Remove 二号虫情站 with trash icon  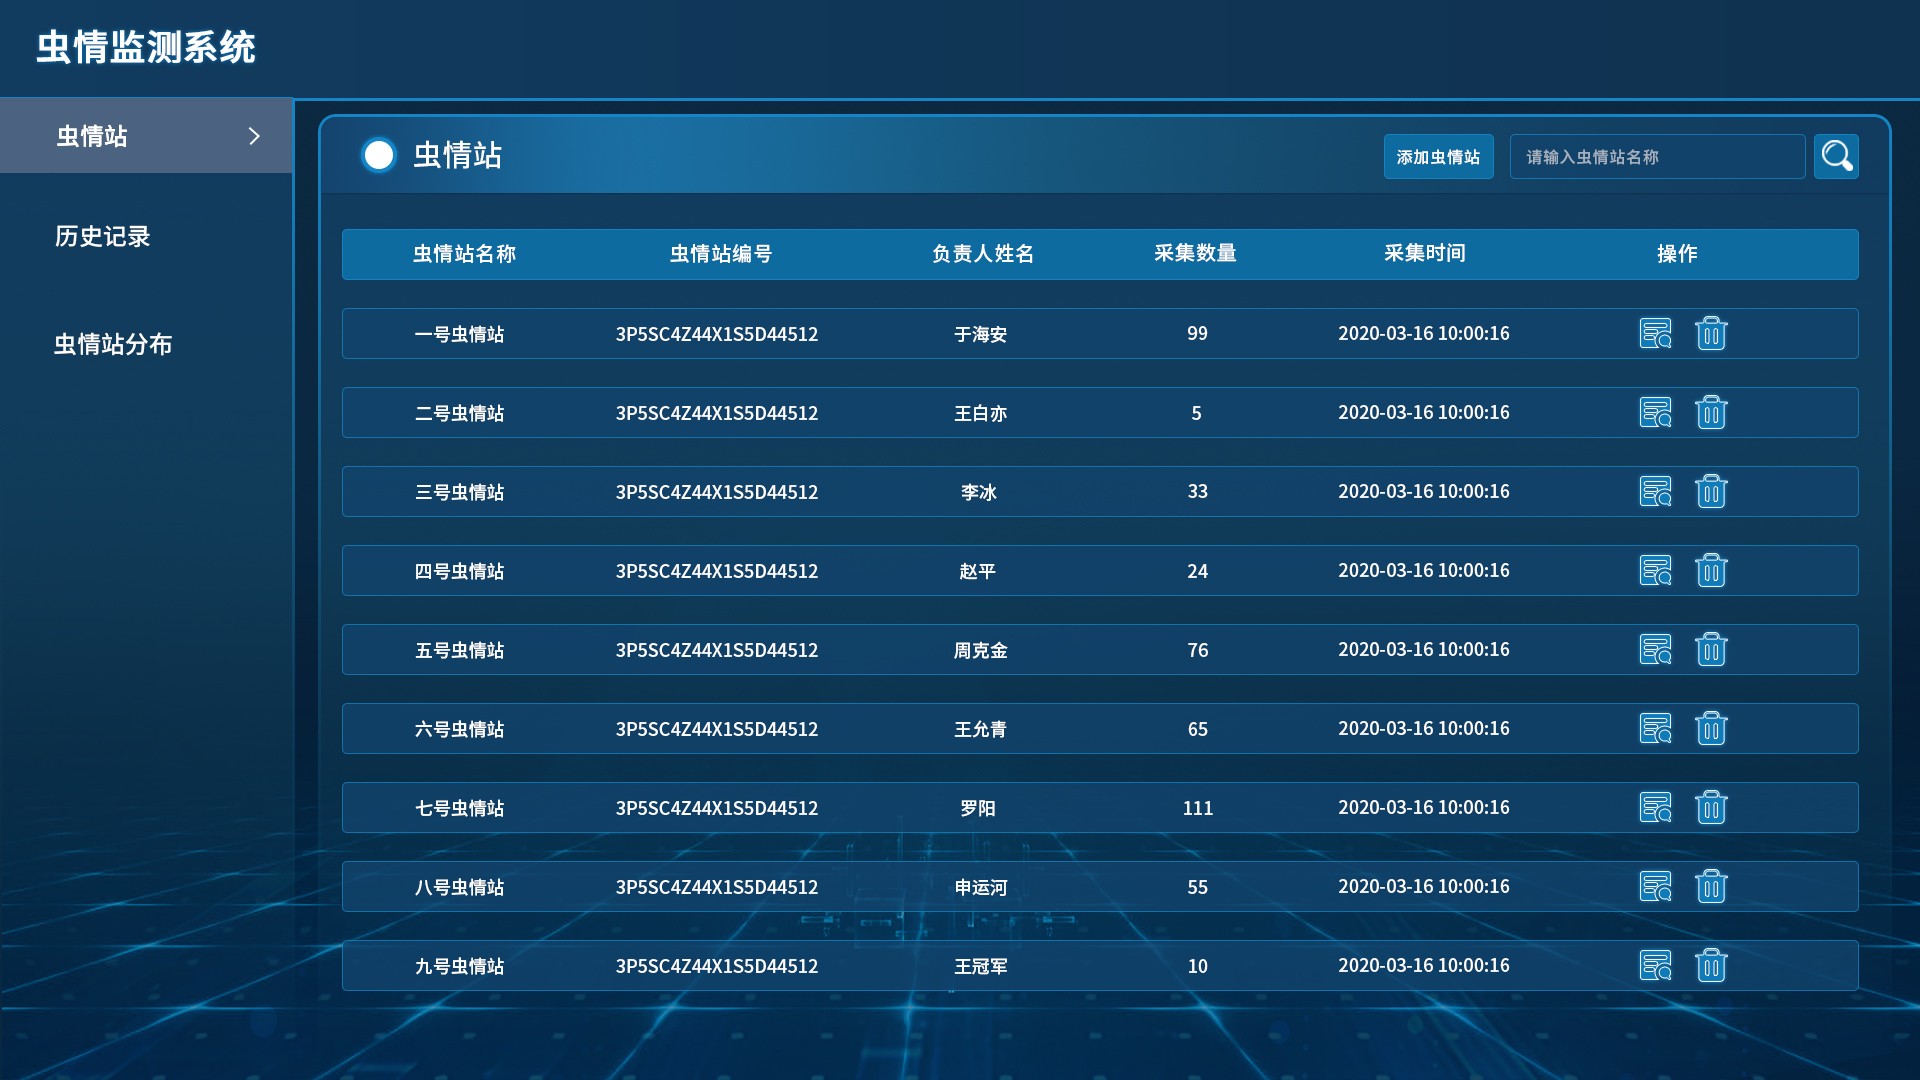(1711, 412)
